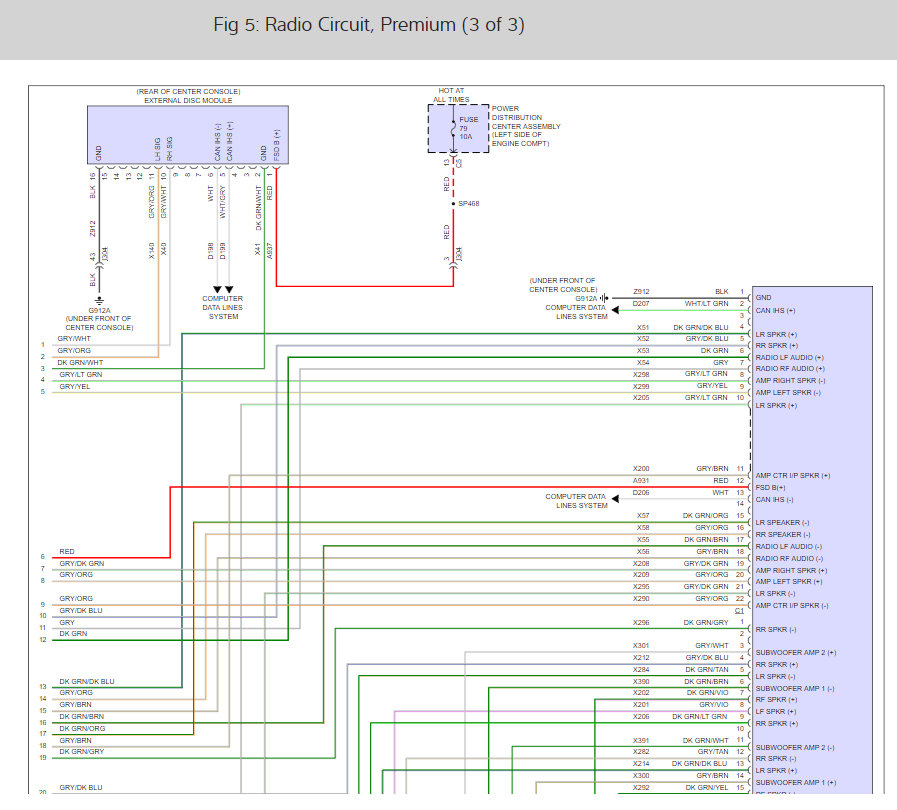897x810 pixels.
Task: Click the 'GRY/TAN' wire color label
Action: point(713,752)
